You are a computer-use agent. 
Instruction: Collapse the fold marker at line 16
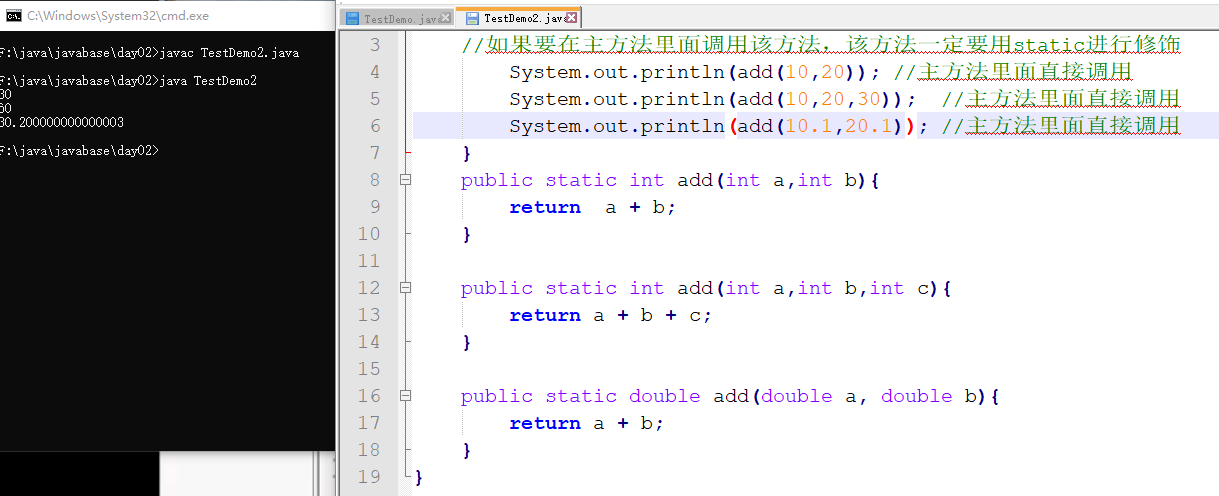(x=405, y=396)
